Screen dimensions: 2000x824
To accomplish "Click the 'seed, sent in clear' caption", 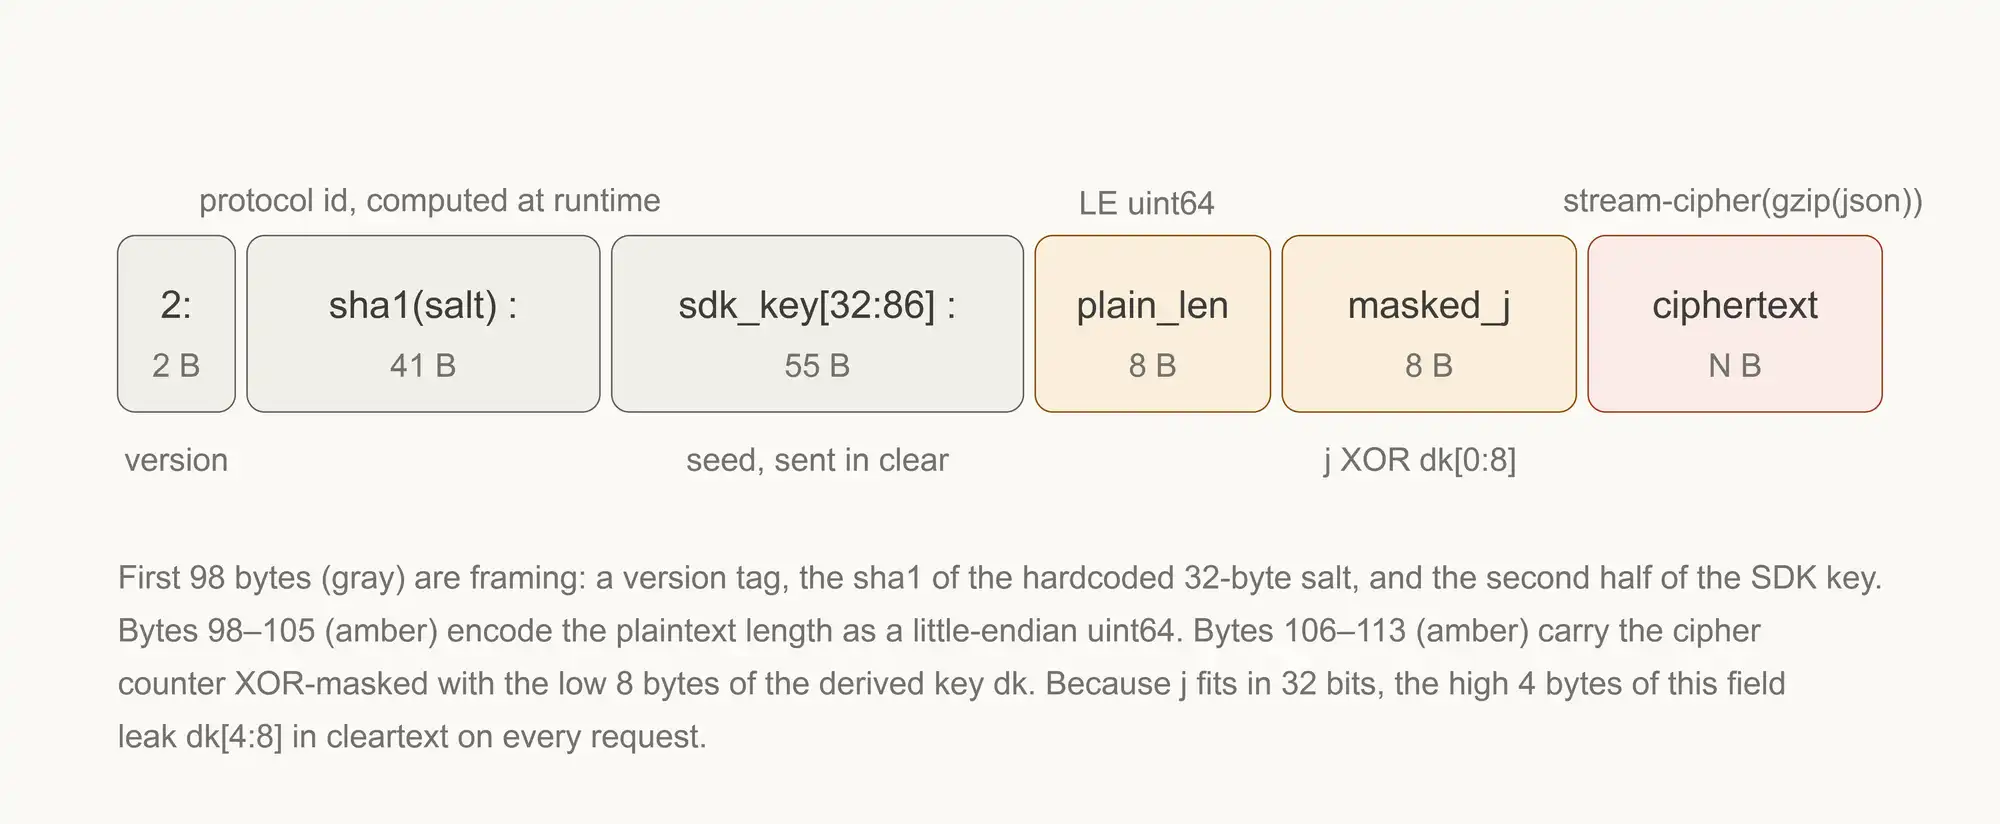I will pos(817,460).
